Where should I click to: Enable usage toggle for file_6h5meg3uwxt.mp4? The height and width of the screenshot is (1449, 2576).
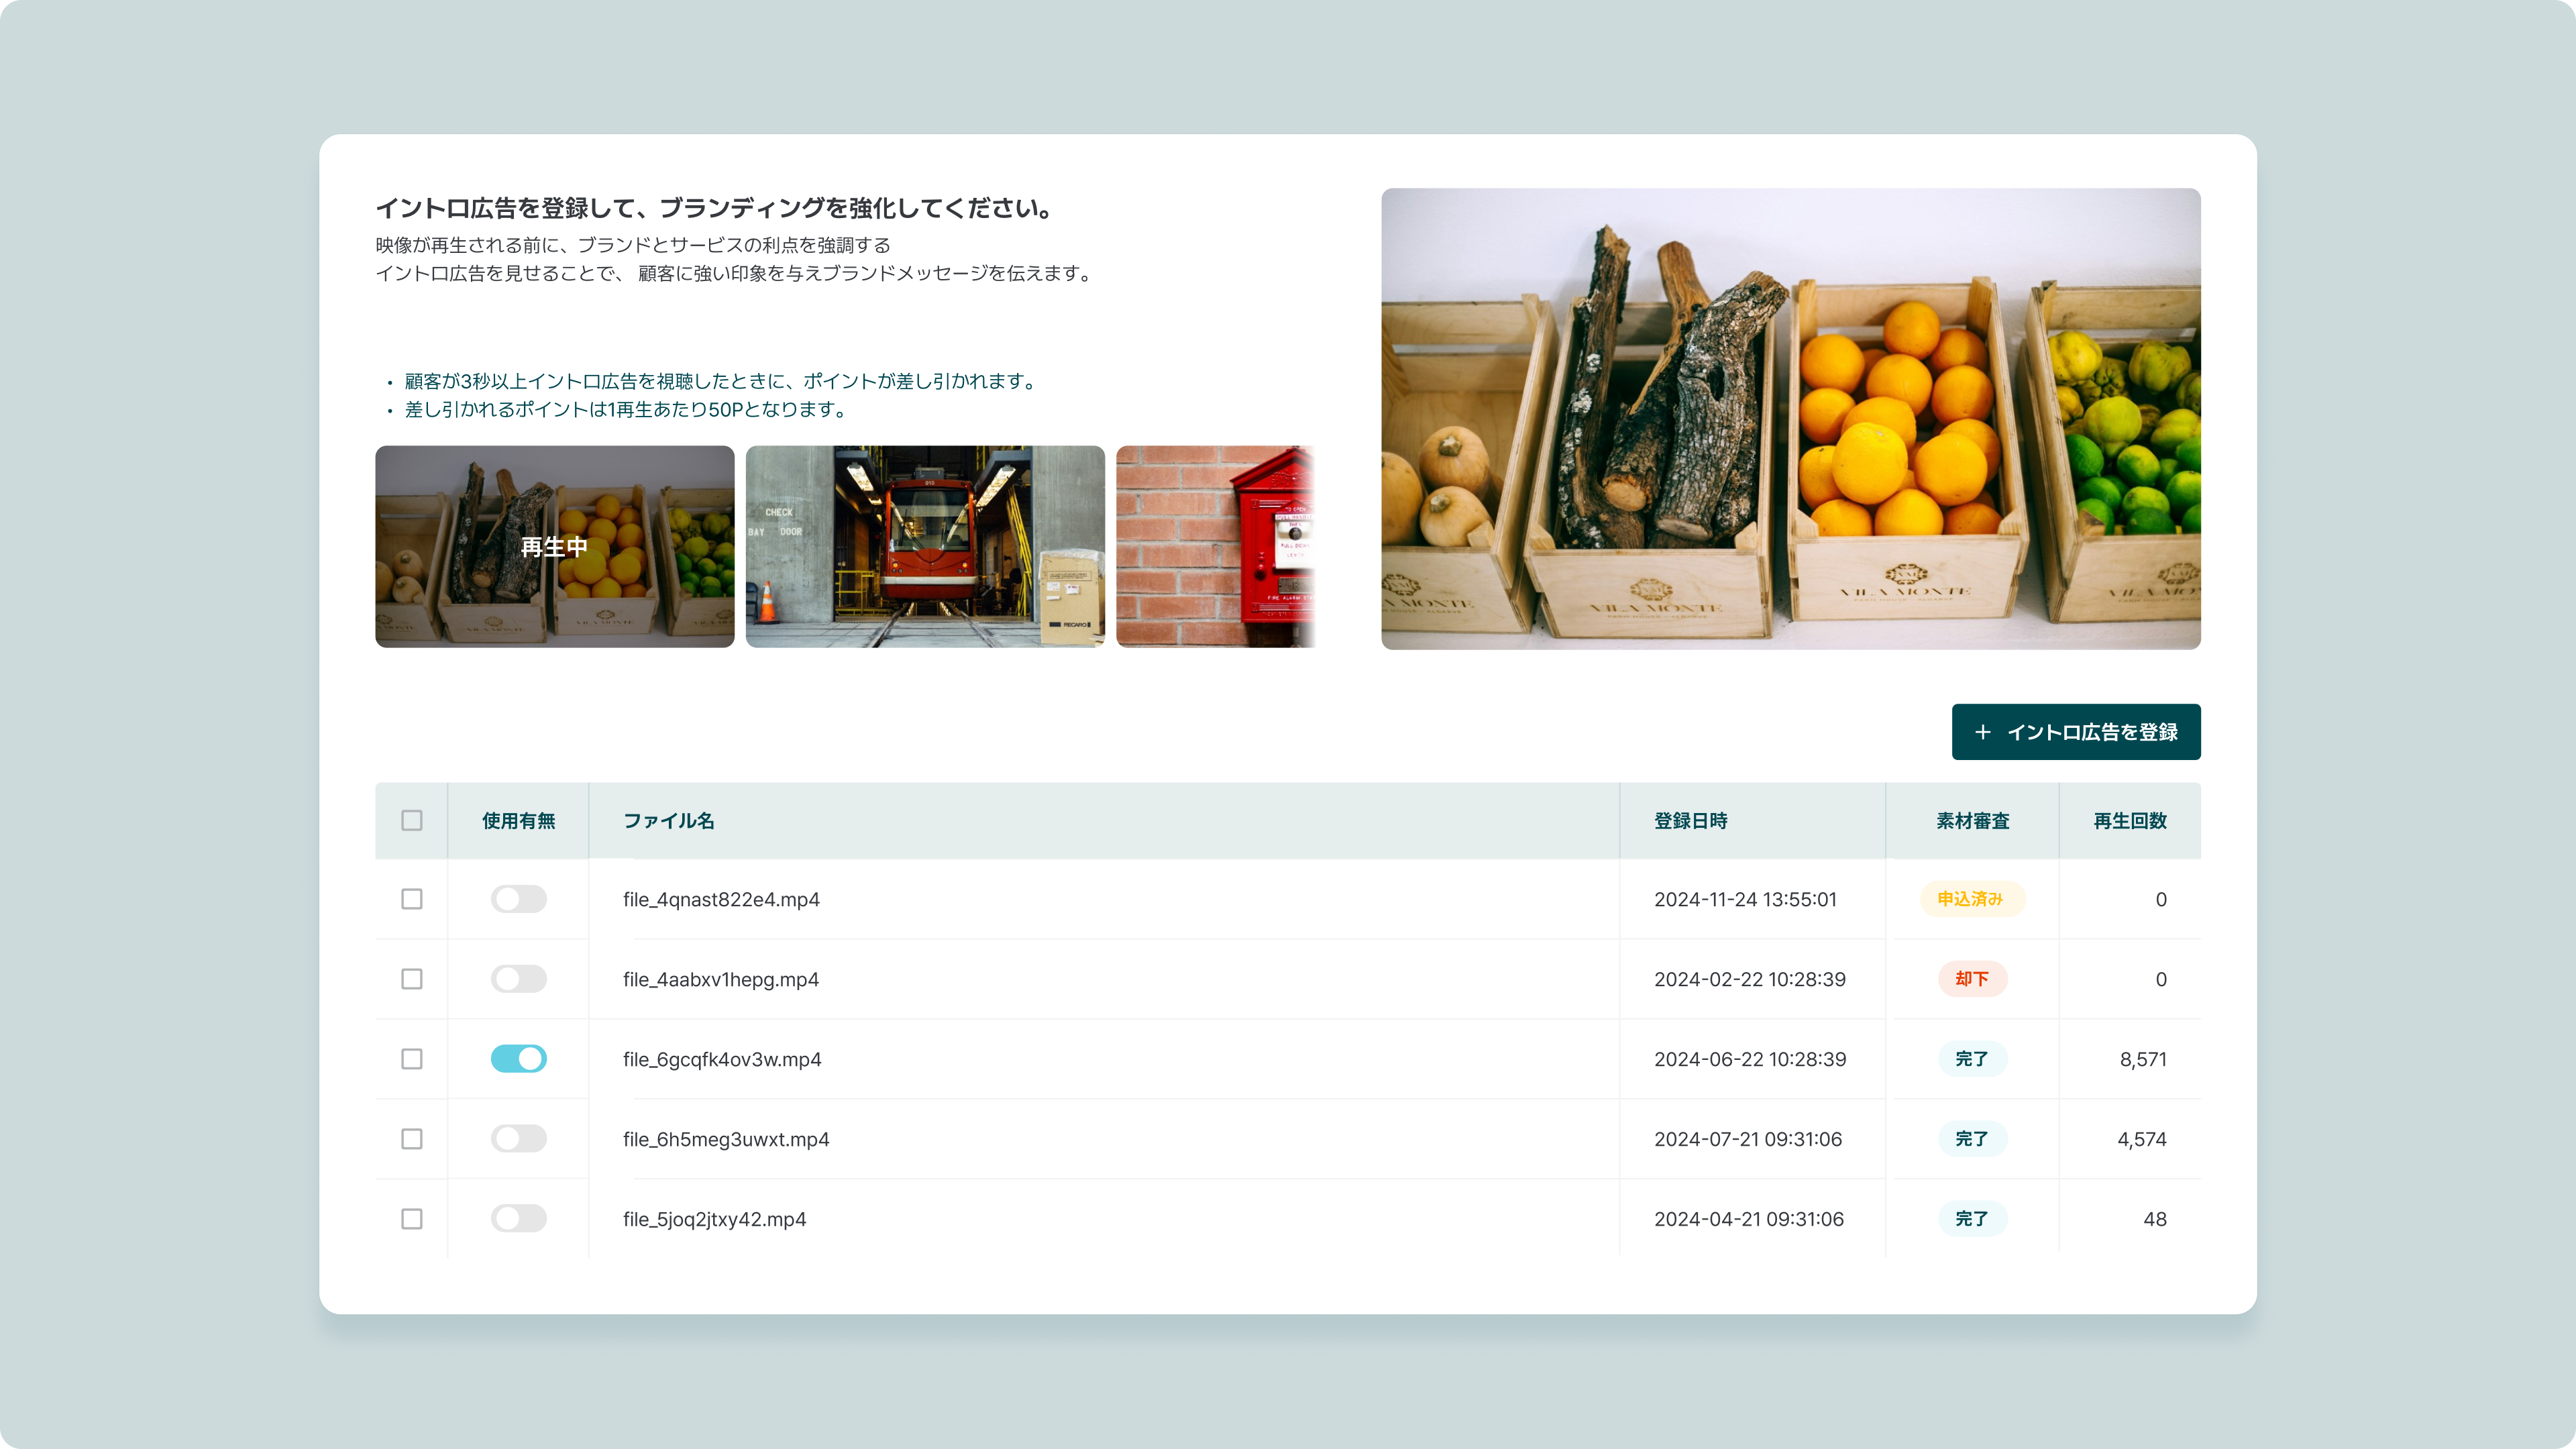[518, 1139]
